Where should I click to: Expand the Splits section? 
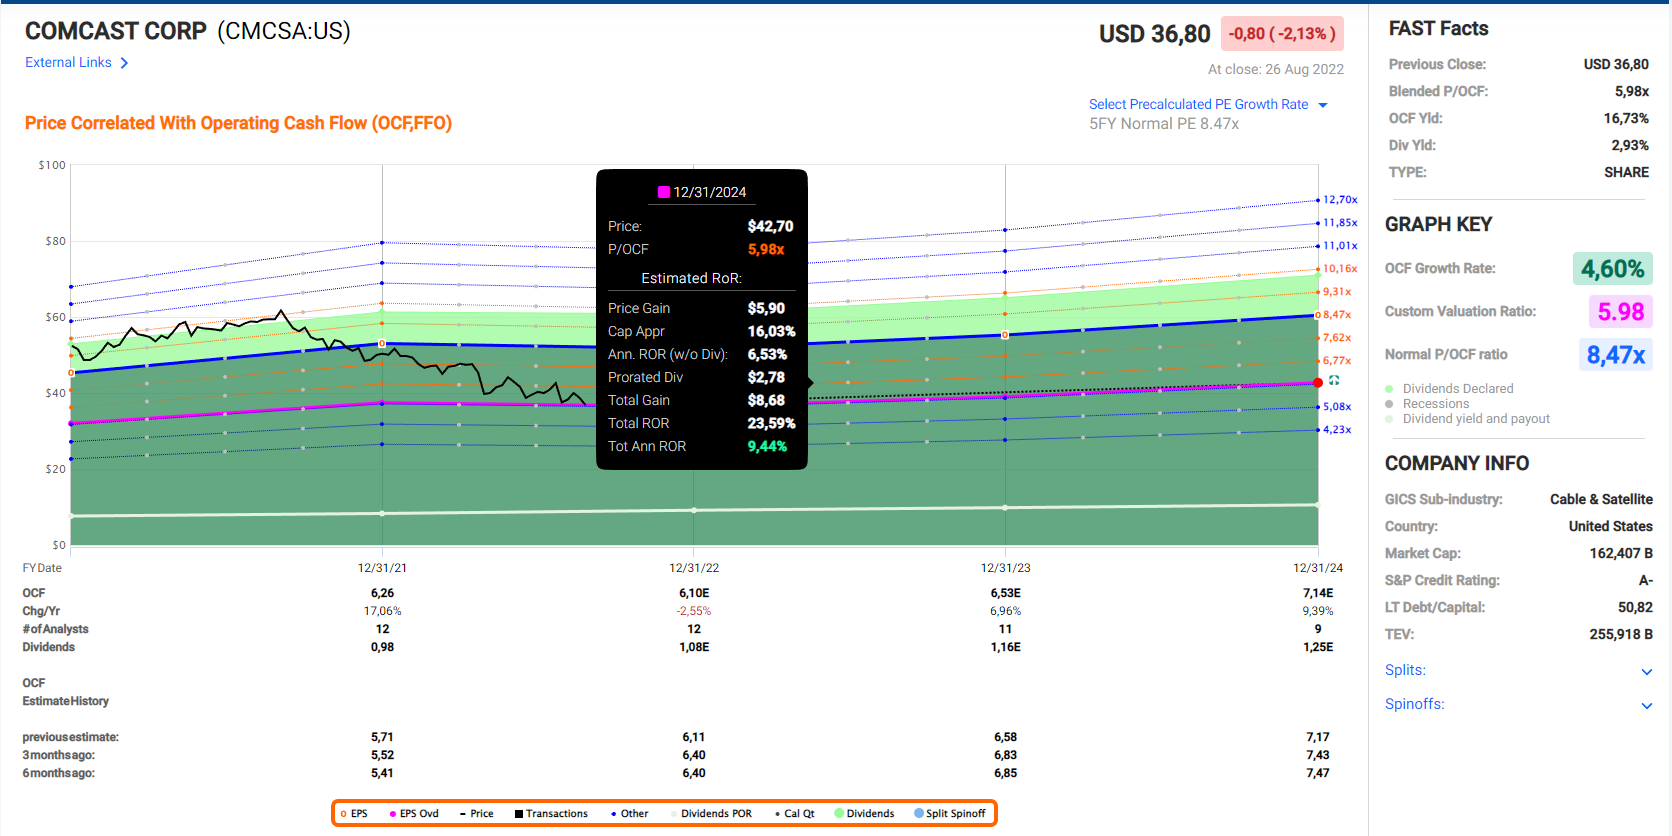click(x=1646, y=671)
